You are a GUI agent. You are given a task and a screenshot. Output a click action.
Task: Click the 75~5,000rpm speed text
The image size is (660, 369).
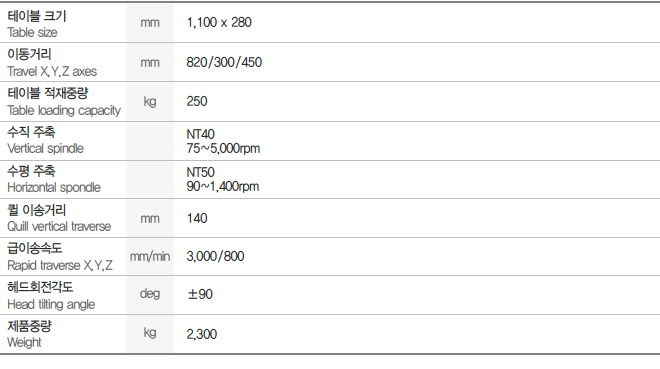pos(223,149)
